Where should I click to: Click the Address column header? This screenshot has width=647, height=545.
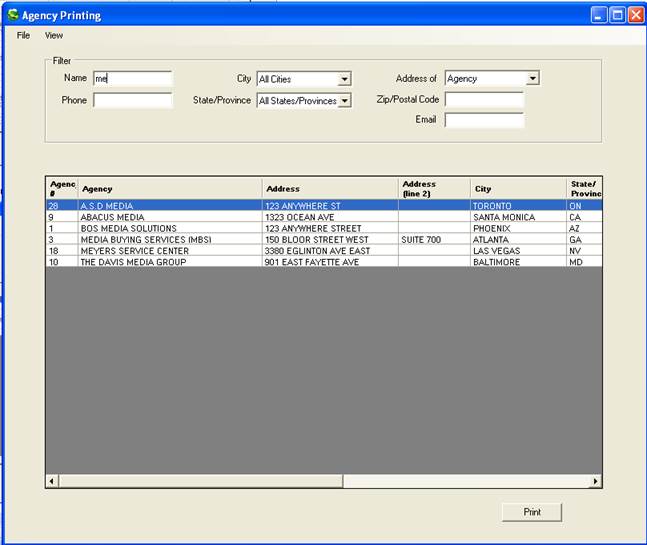[x=330, y=188]
